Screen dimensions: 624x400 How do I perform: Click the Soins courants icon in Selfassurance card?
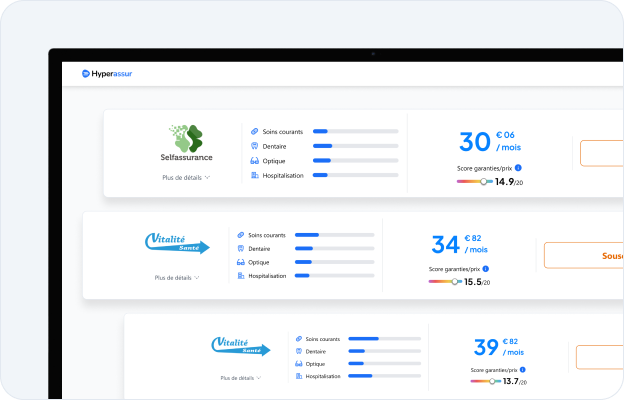pos(255,131)
